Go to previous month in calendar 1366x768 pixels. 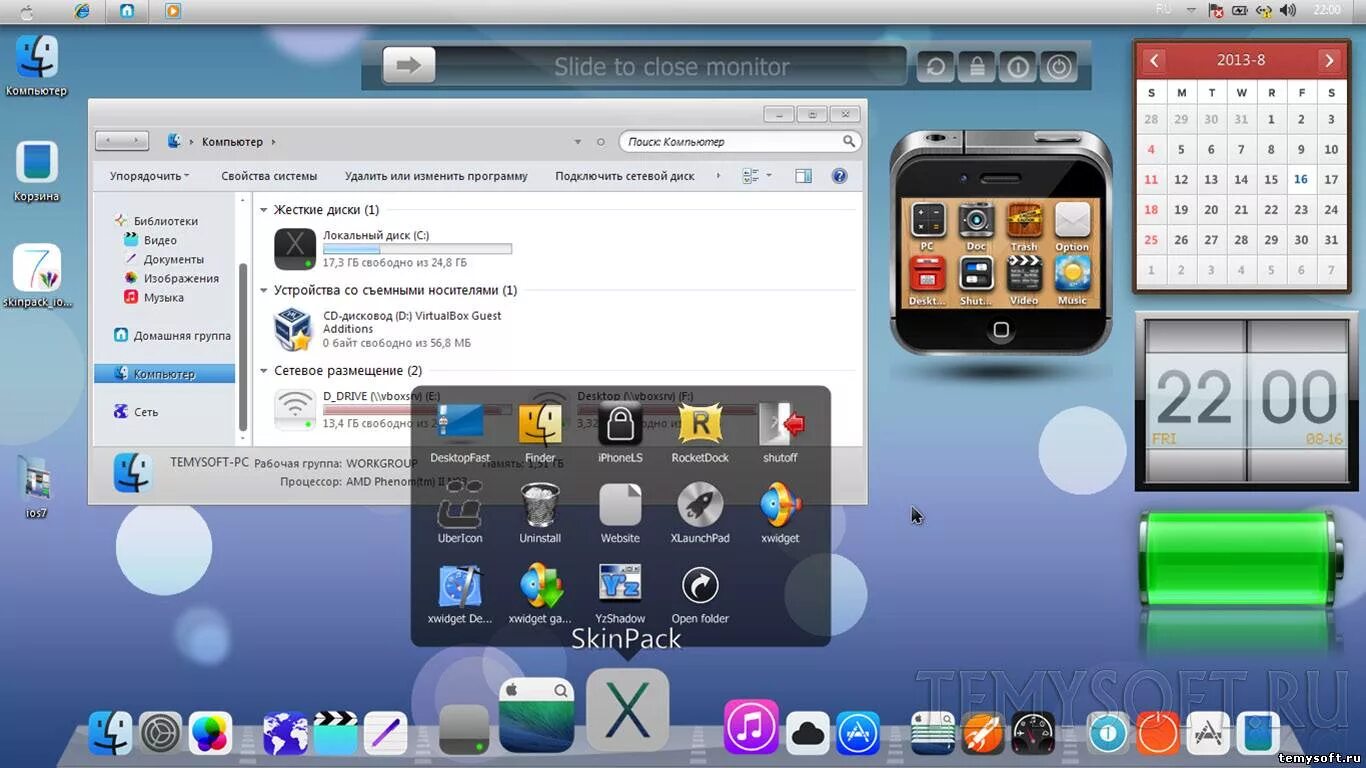click(x=1154, y=60)
